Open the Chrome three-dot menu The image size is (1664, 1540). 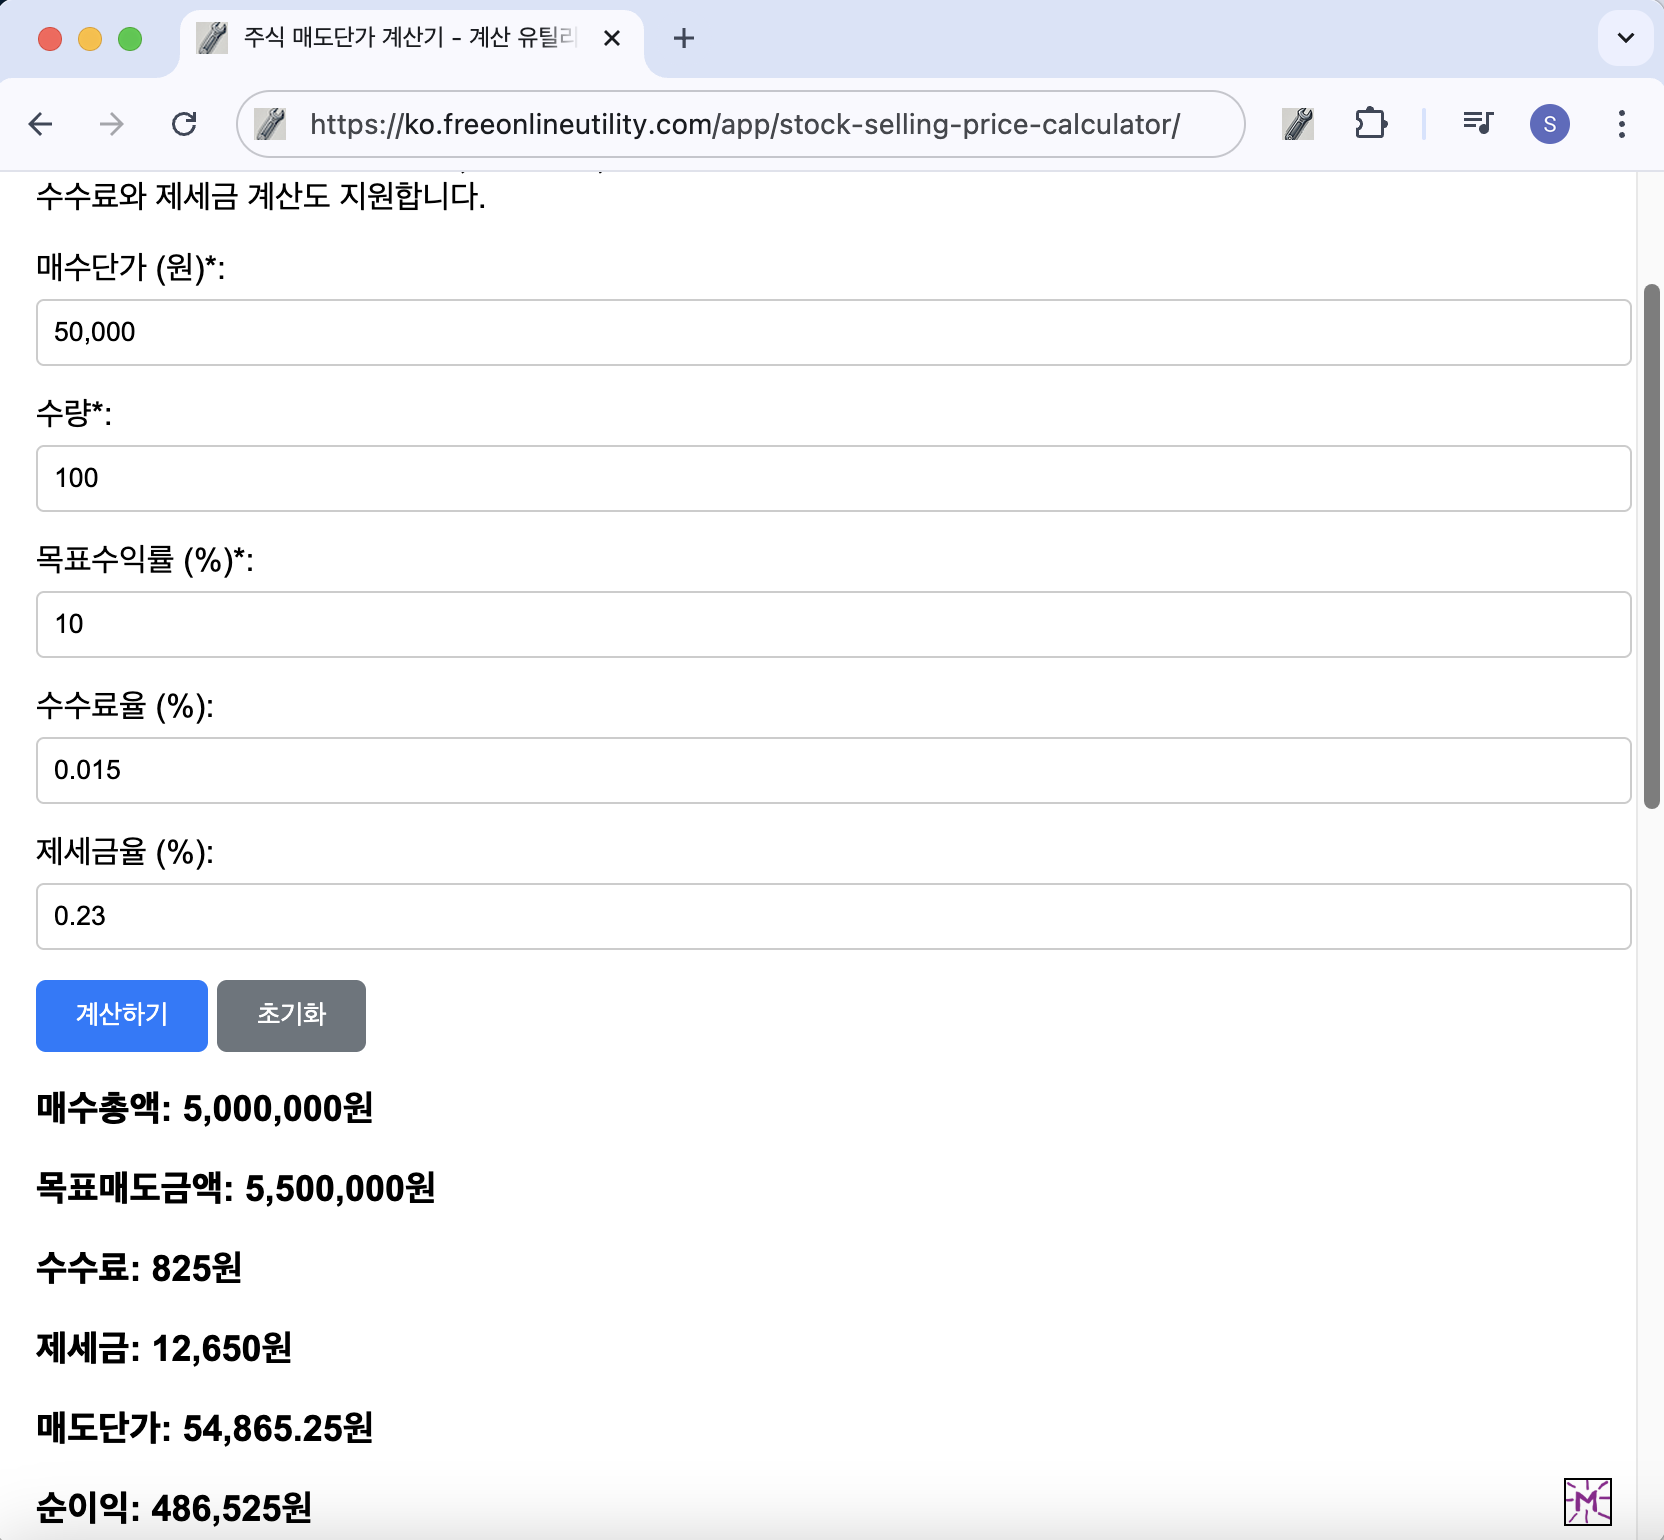pyautogui.click(x=1622, y=124)
